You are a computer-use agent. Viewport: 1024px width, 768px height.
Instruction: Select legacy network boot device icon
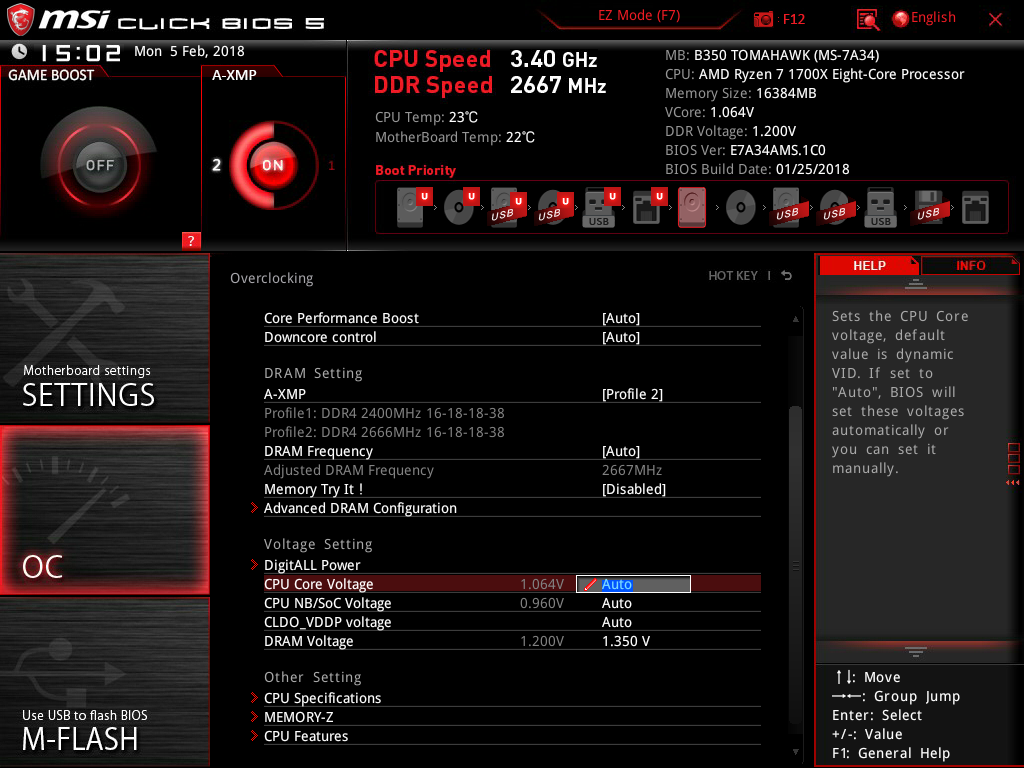975,207
